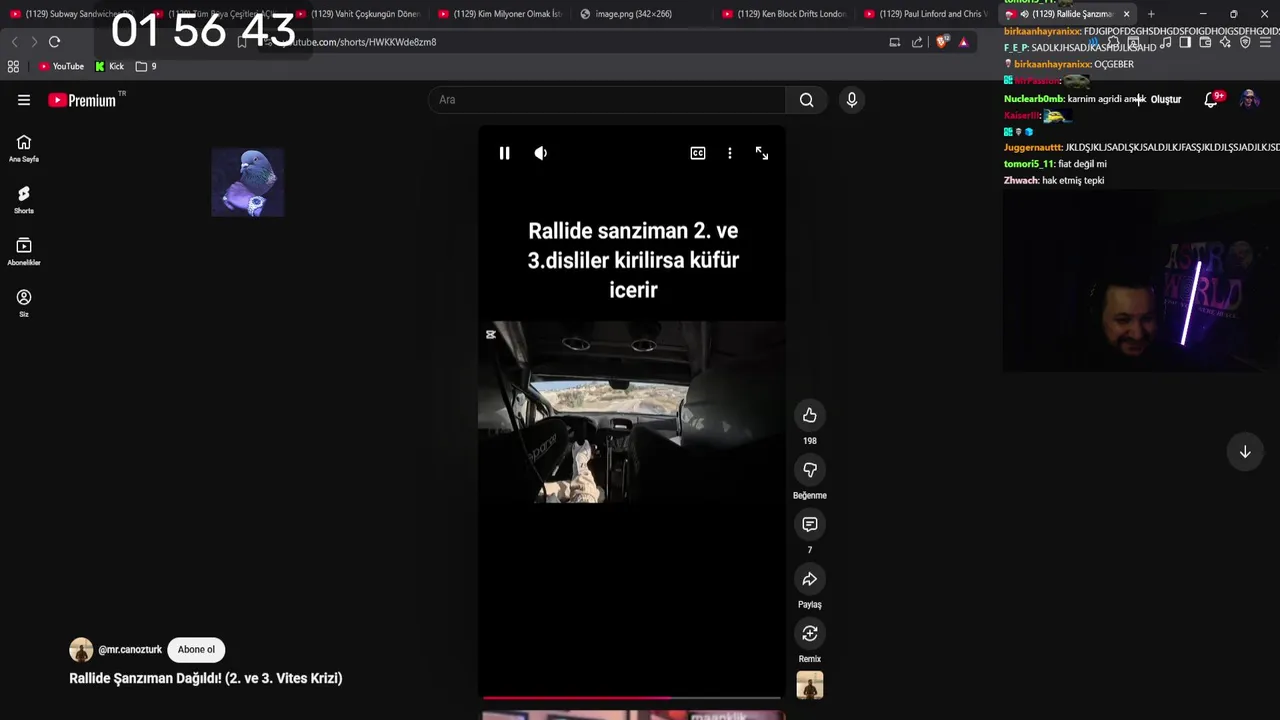Open the sound thumbnail below Remix
Viewport: 1280px width, 720px height.
(x=810, y=685)
